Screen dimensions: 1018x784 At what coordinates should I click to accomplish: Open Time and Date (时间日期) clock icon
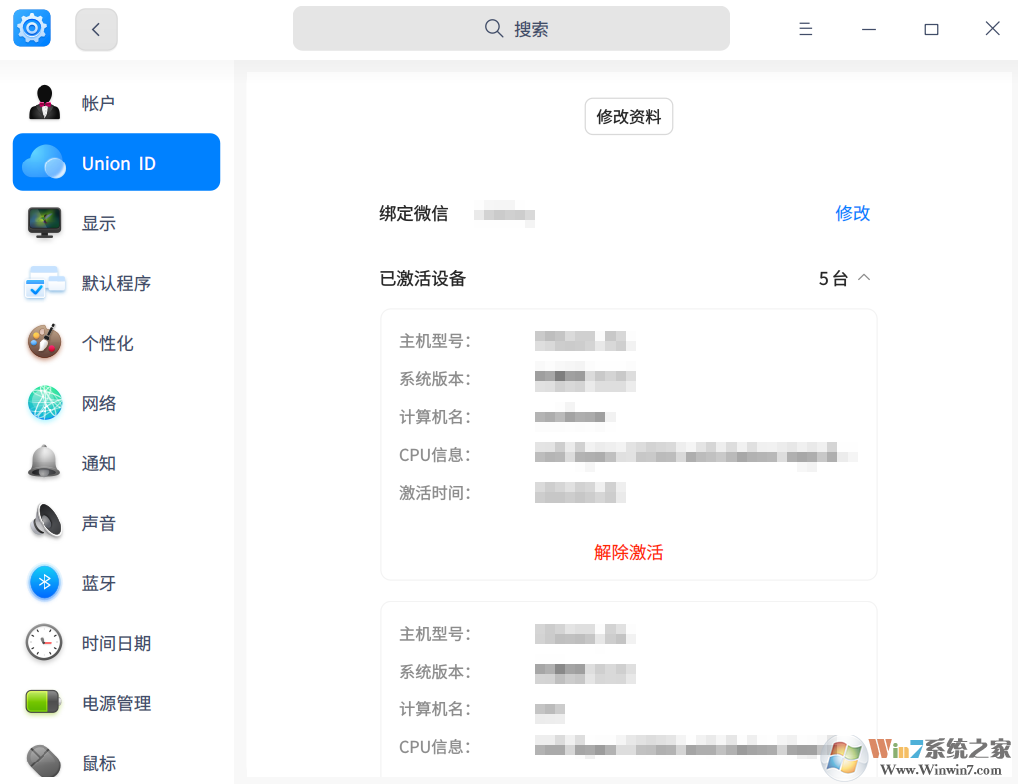pyautogui.click(x=44, y=643)
